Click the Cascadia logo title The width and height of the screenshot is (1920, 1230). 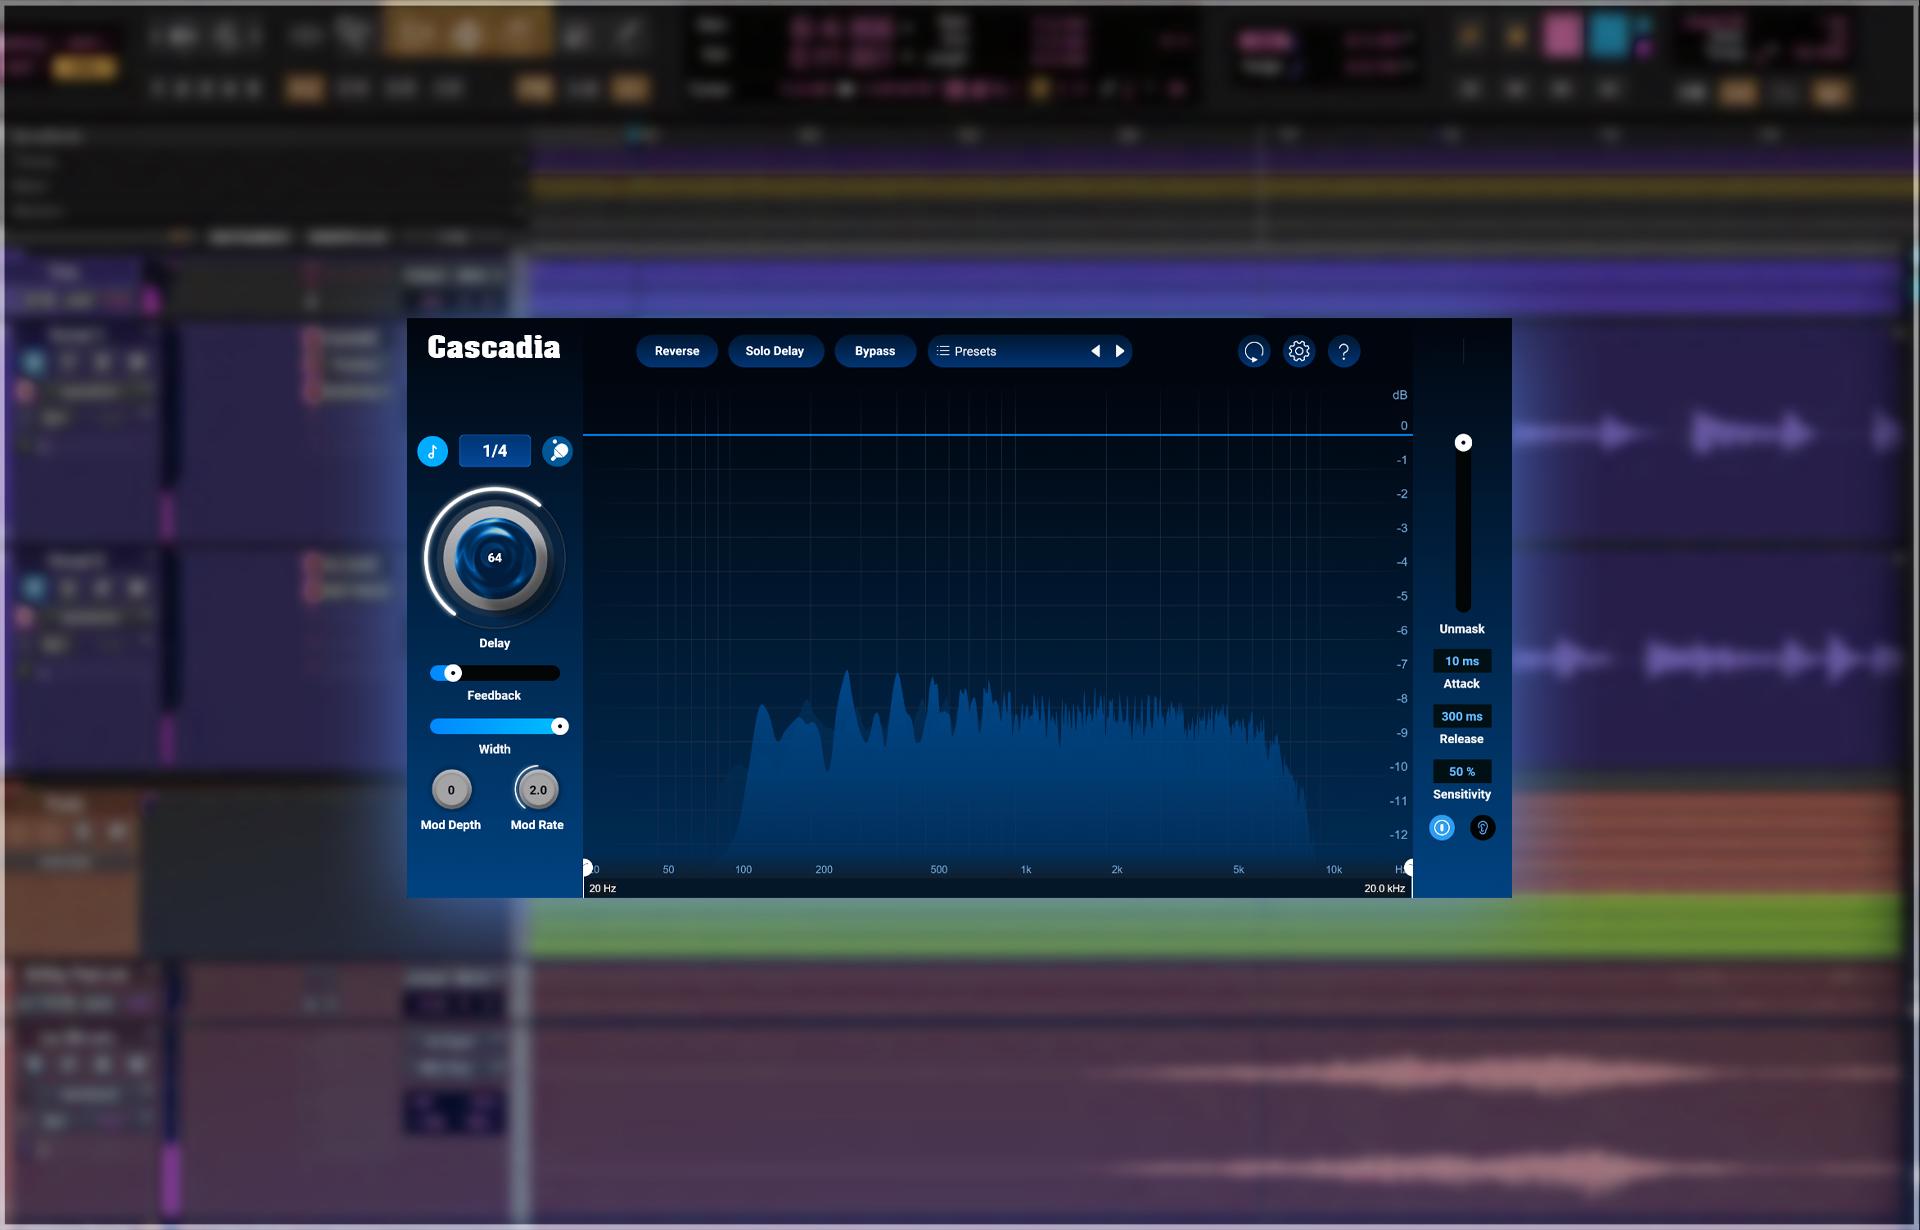[x=494, y=347]
